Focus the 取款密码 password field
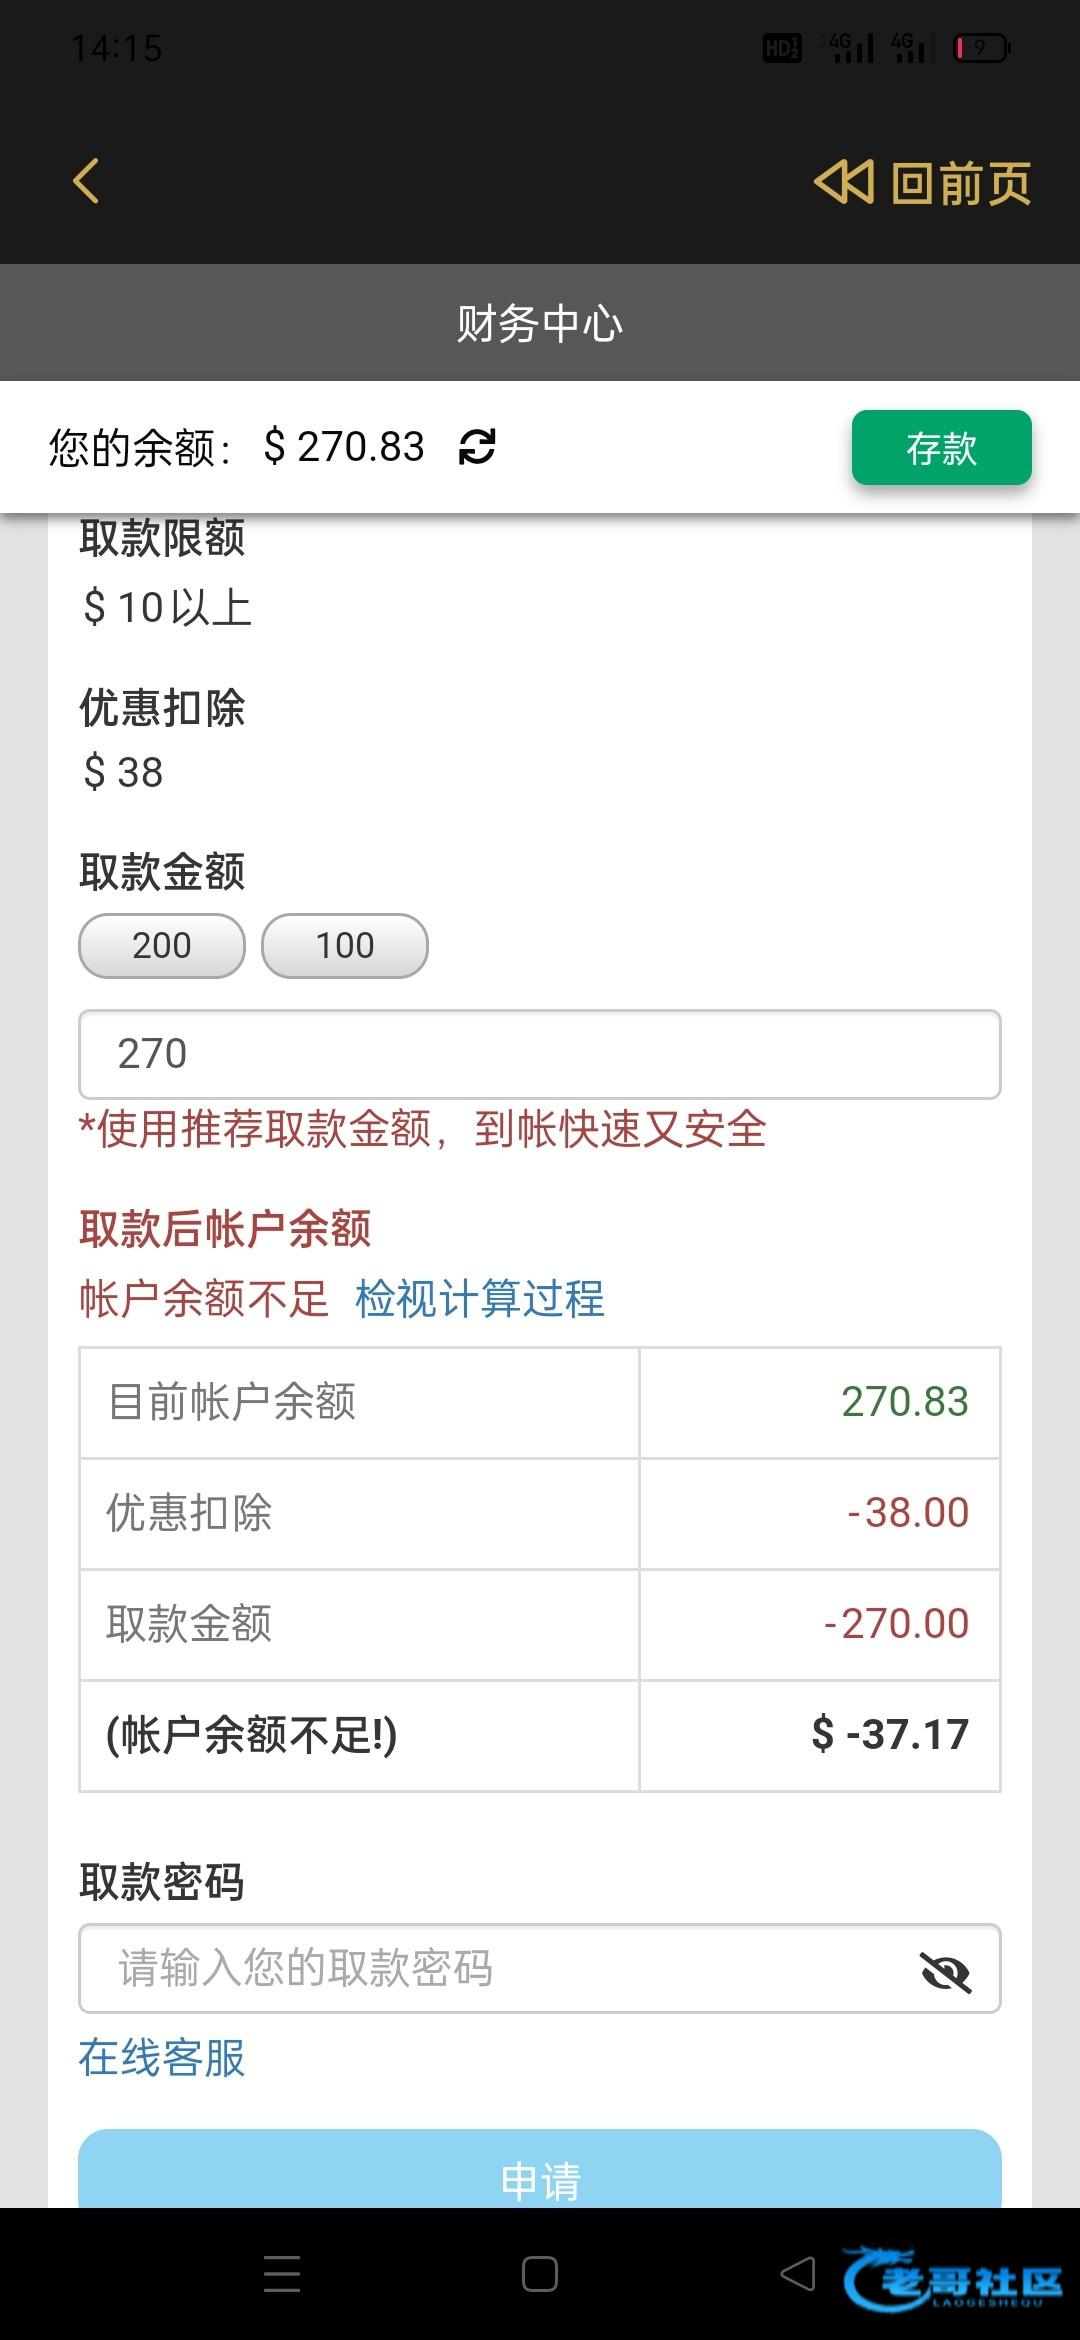The image size is (1080, 2340). 500,1968
